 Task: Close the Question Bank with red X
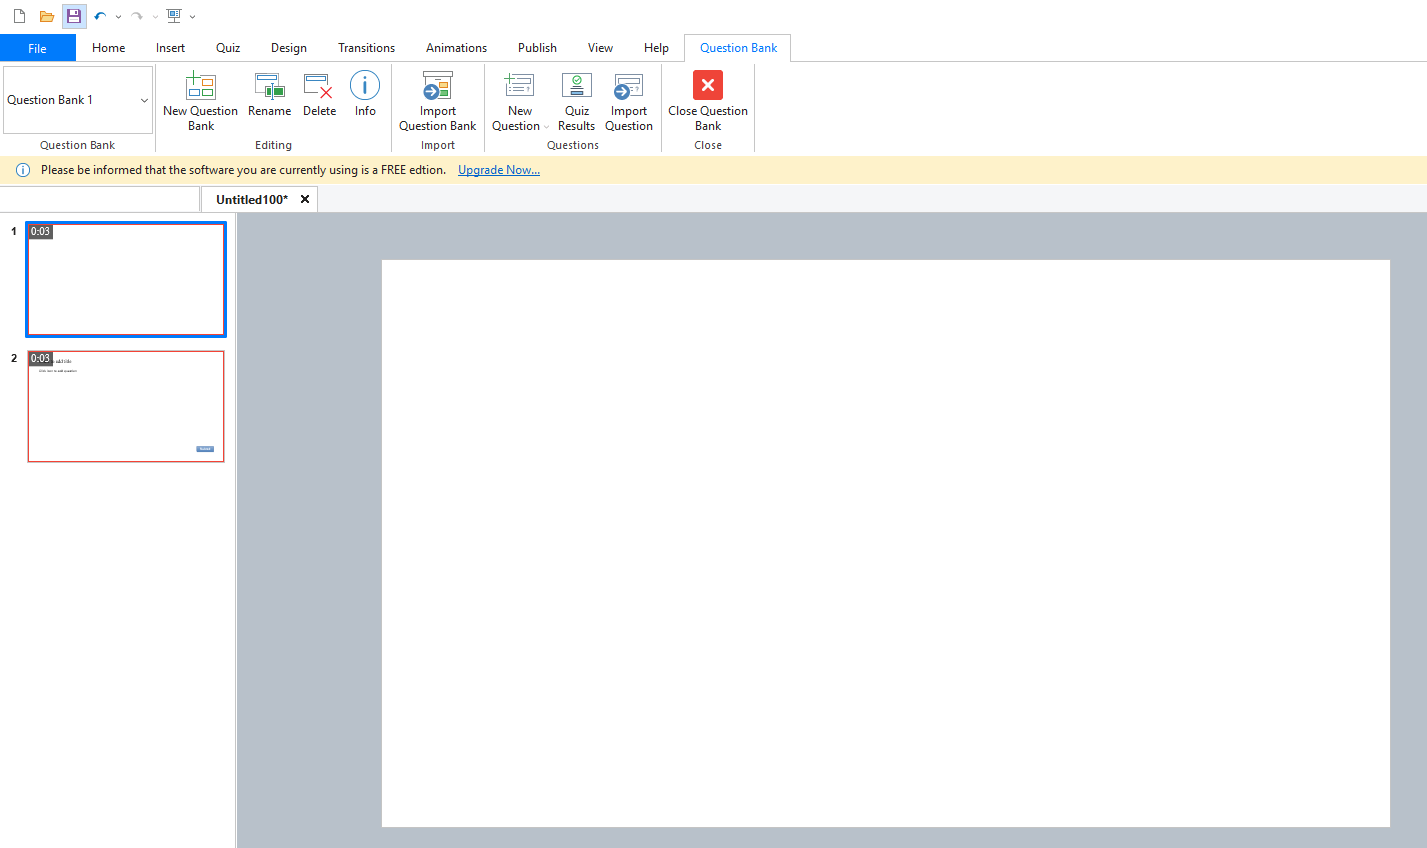point(708,85)
